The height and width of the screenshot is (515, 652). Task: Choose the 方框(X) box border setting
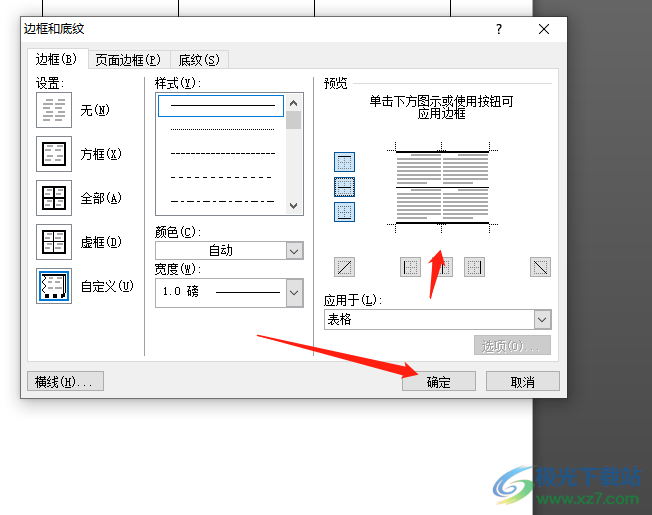tap(54, 154)
